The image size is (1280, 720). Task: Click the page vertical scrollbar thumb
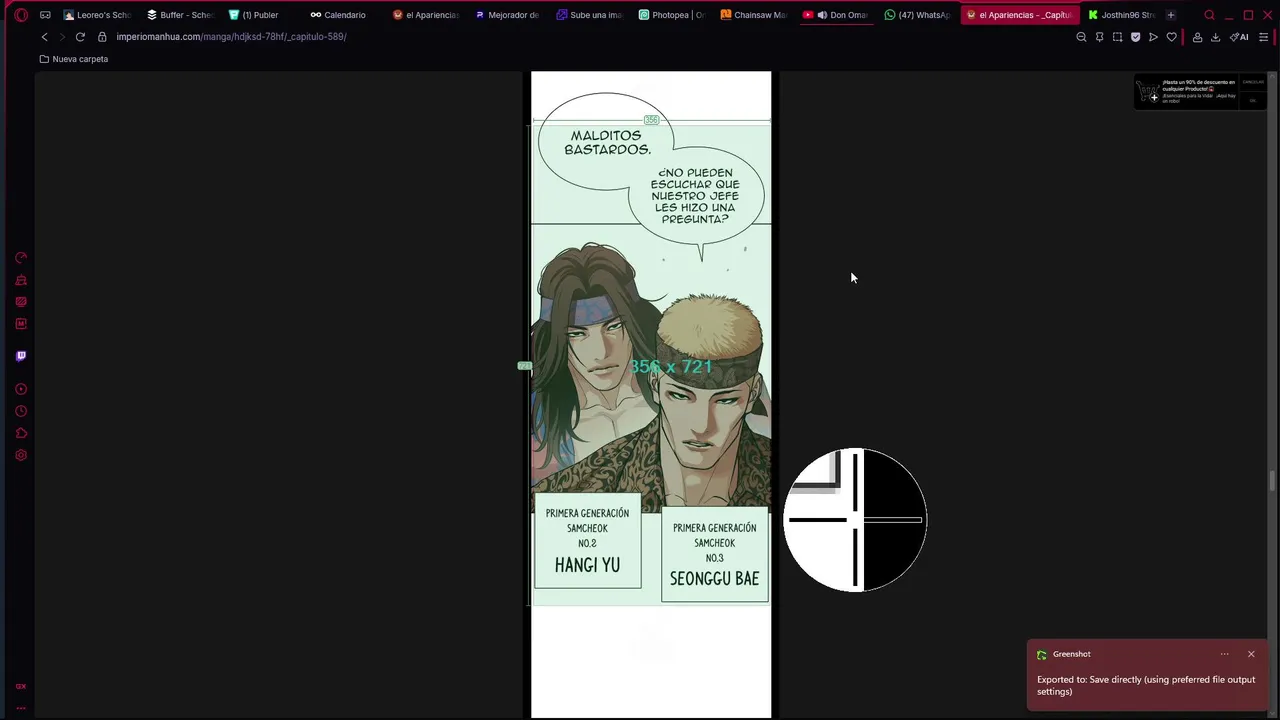click(x=1272, y=481)
